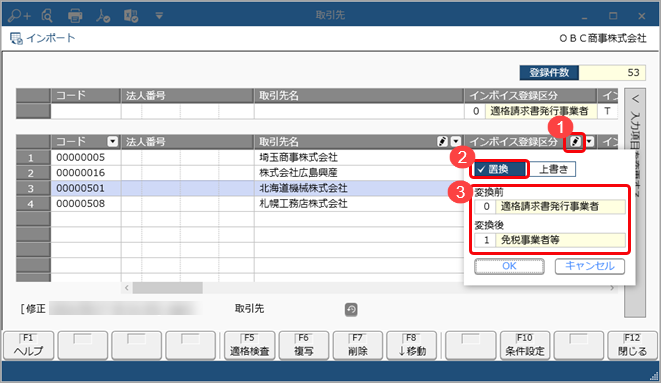Click the PDF export icon

103,16
